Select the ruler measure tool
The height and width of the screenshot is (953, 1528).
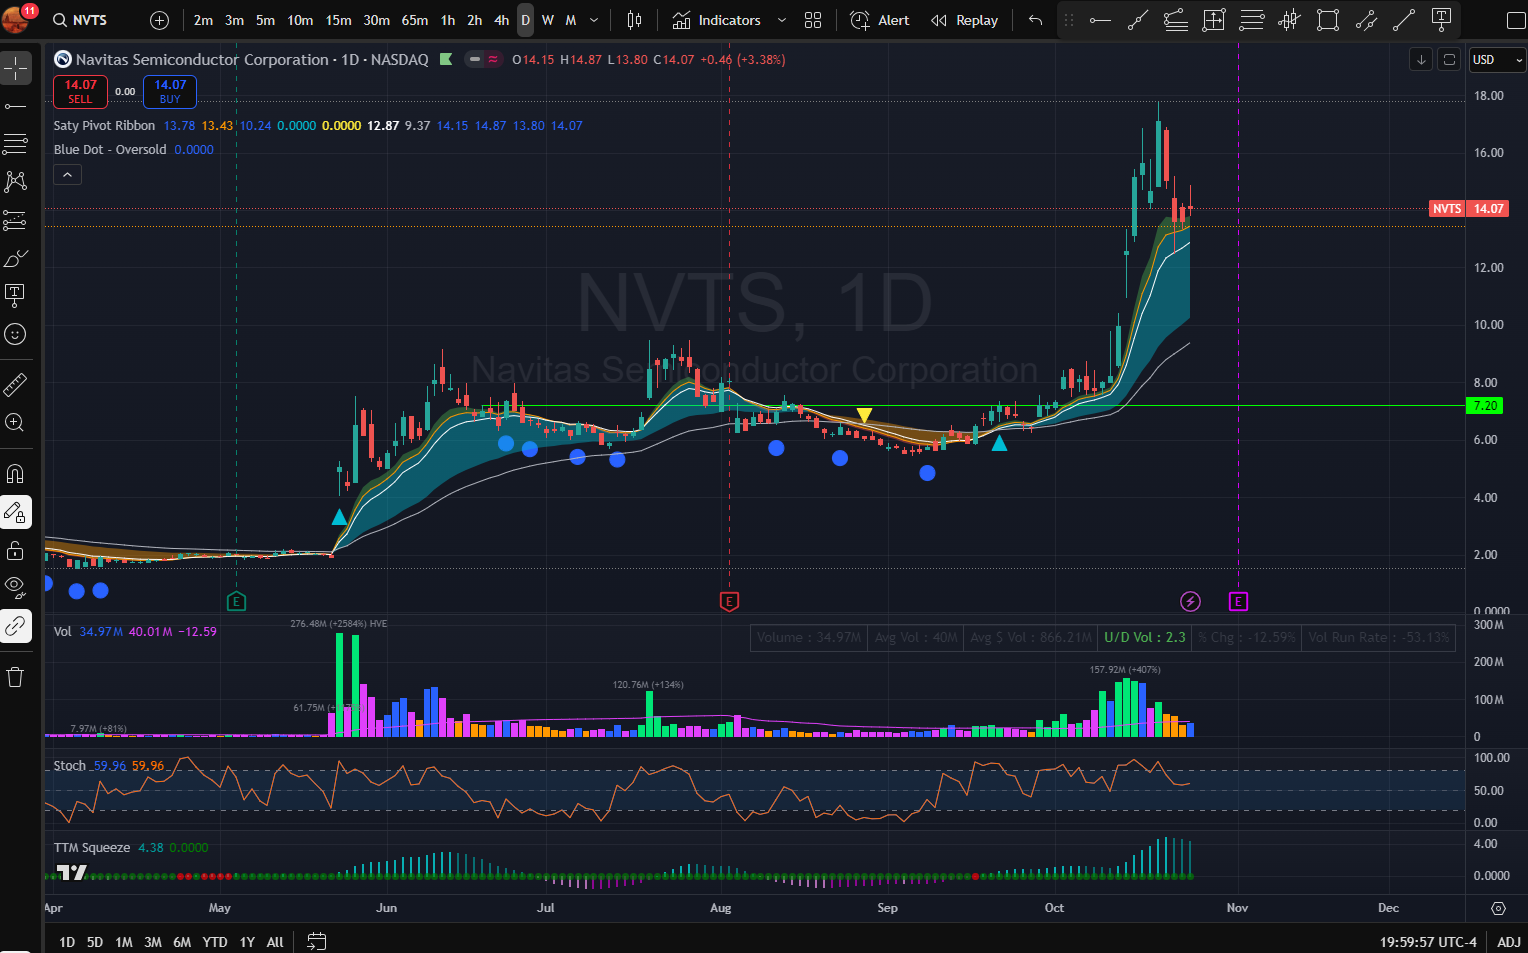click(x=15, y=384)
